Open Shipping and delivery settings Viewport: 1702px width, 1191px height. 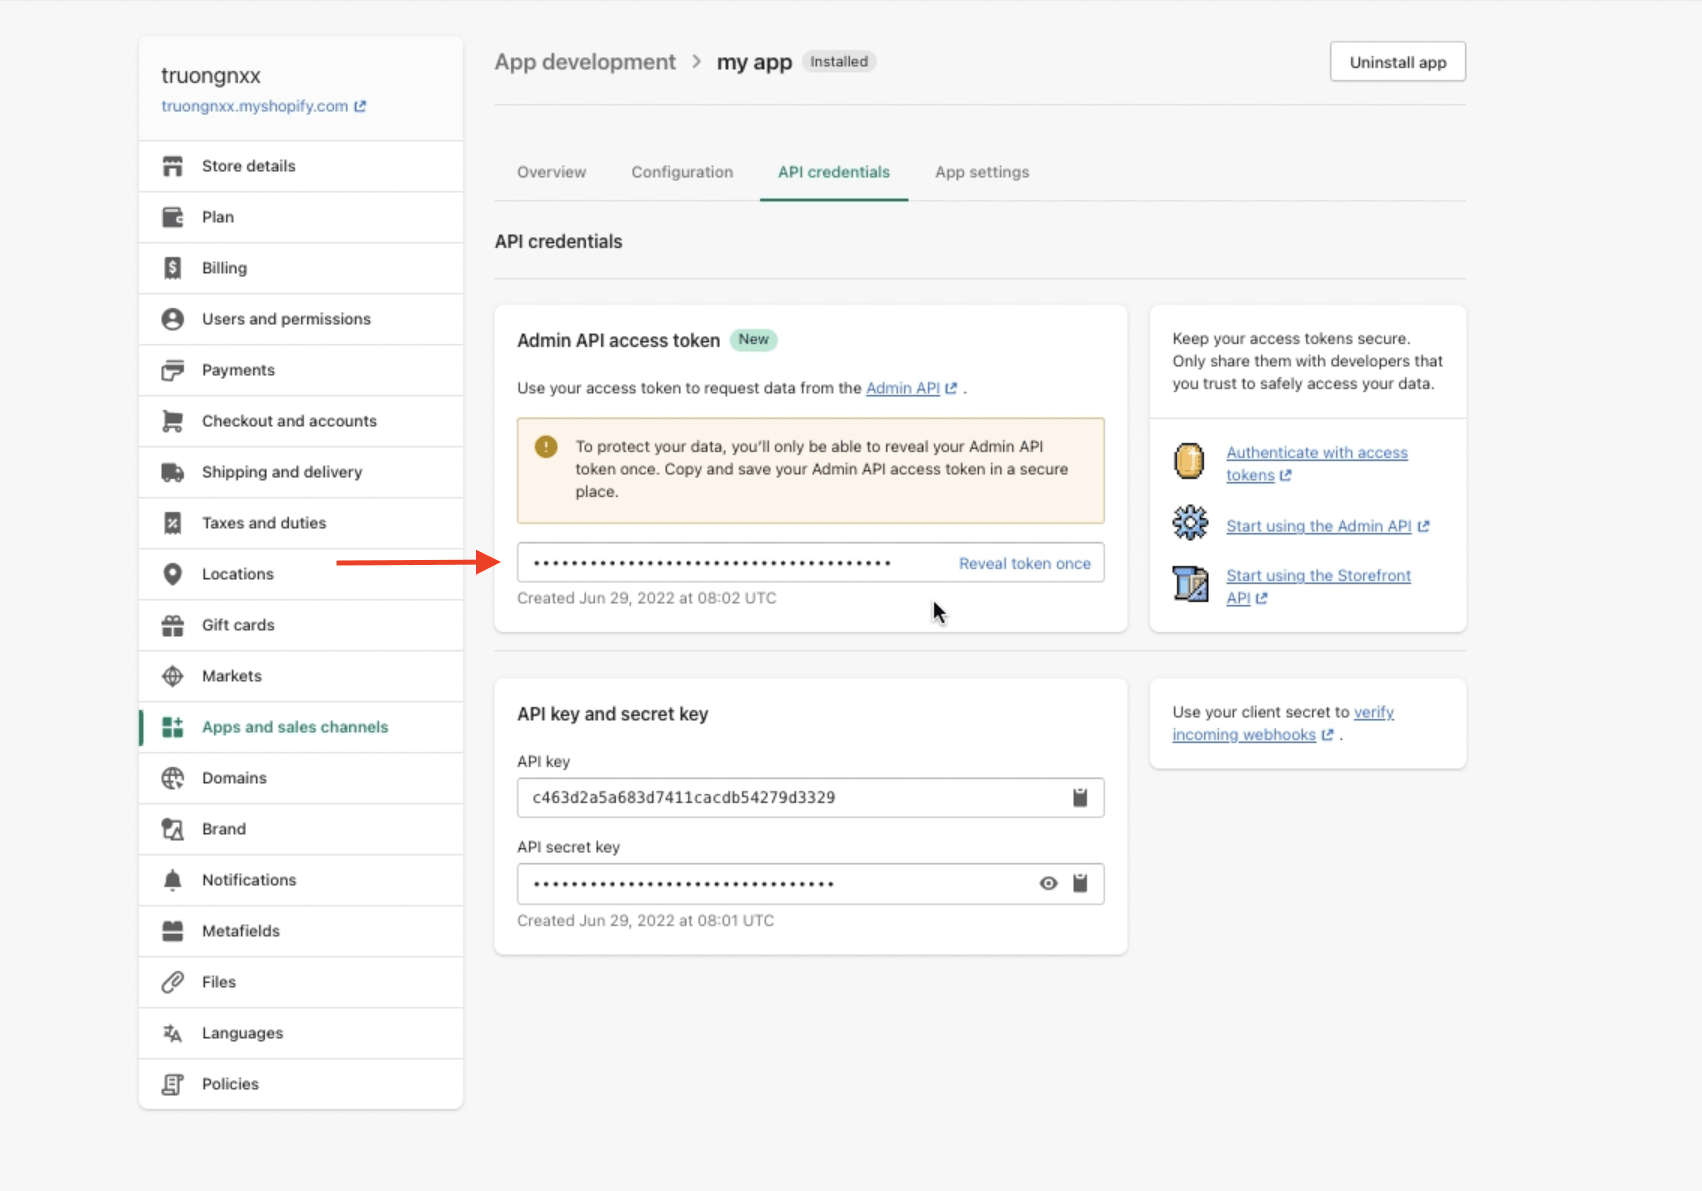click(x=301, y=472)
